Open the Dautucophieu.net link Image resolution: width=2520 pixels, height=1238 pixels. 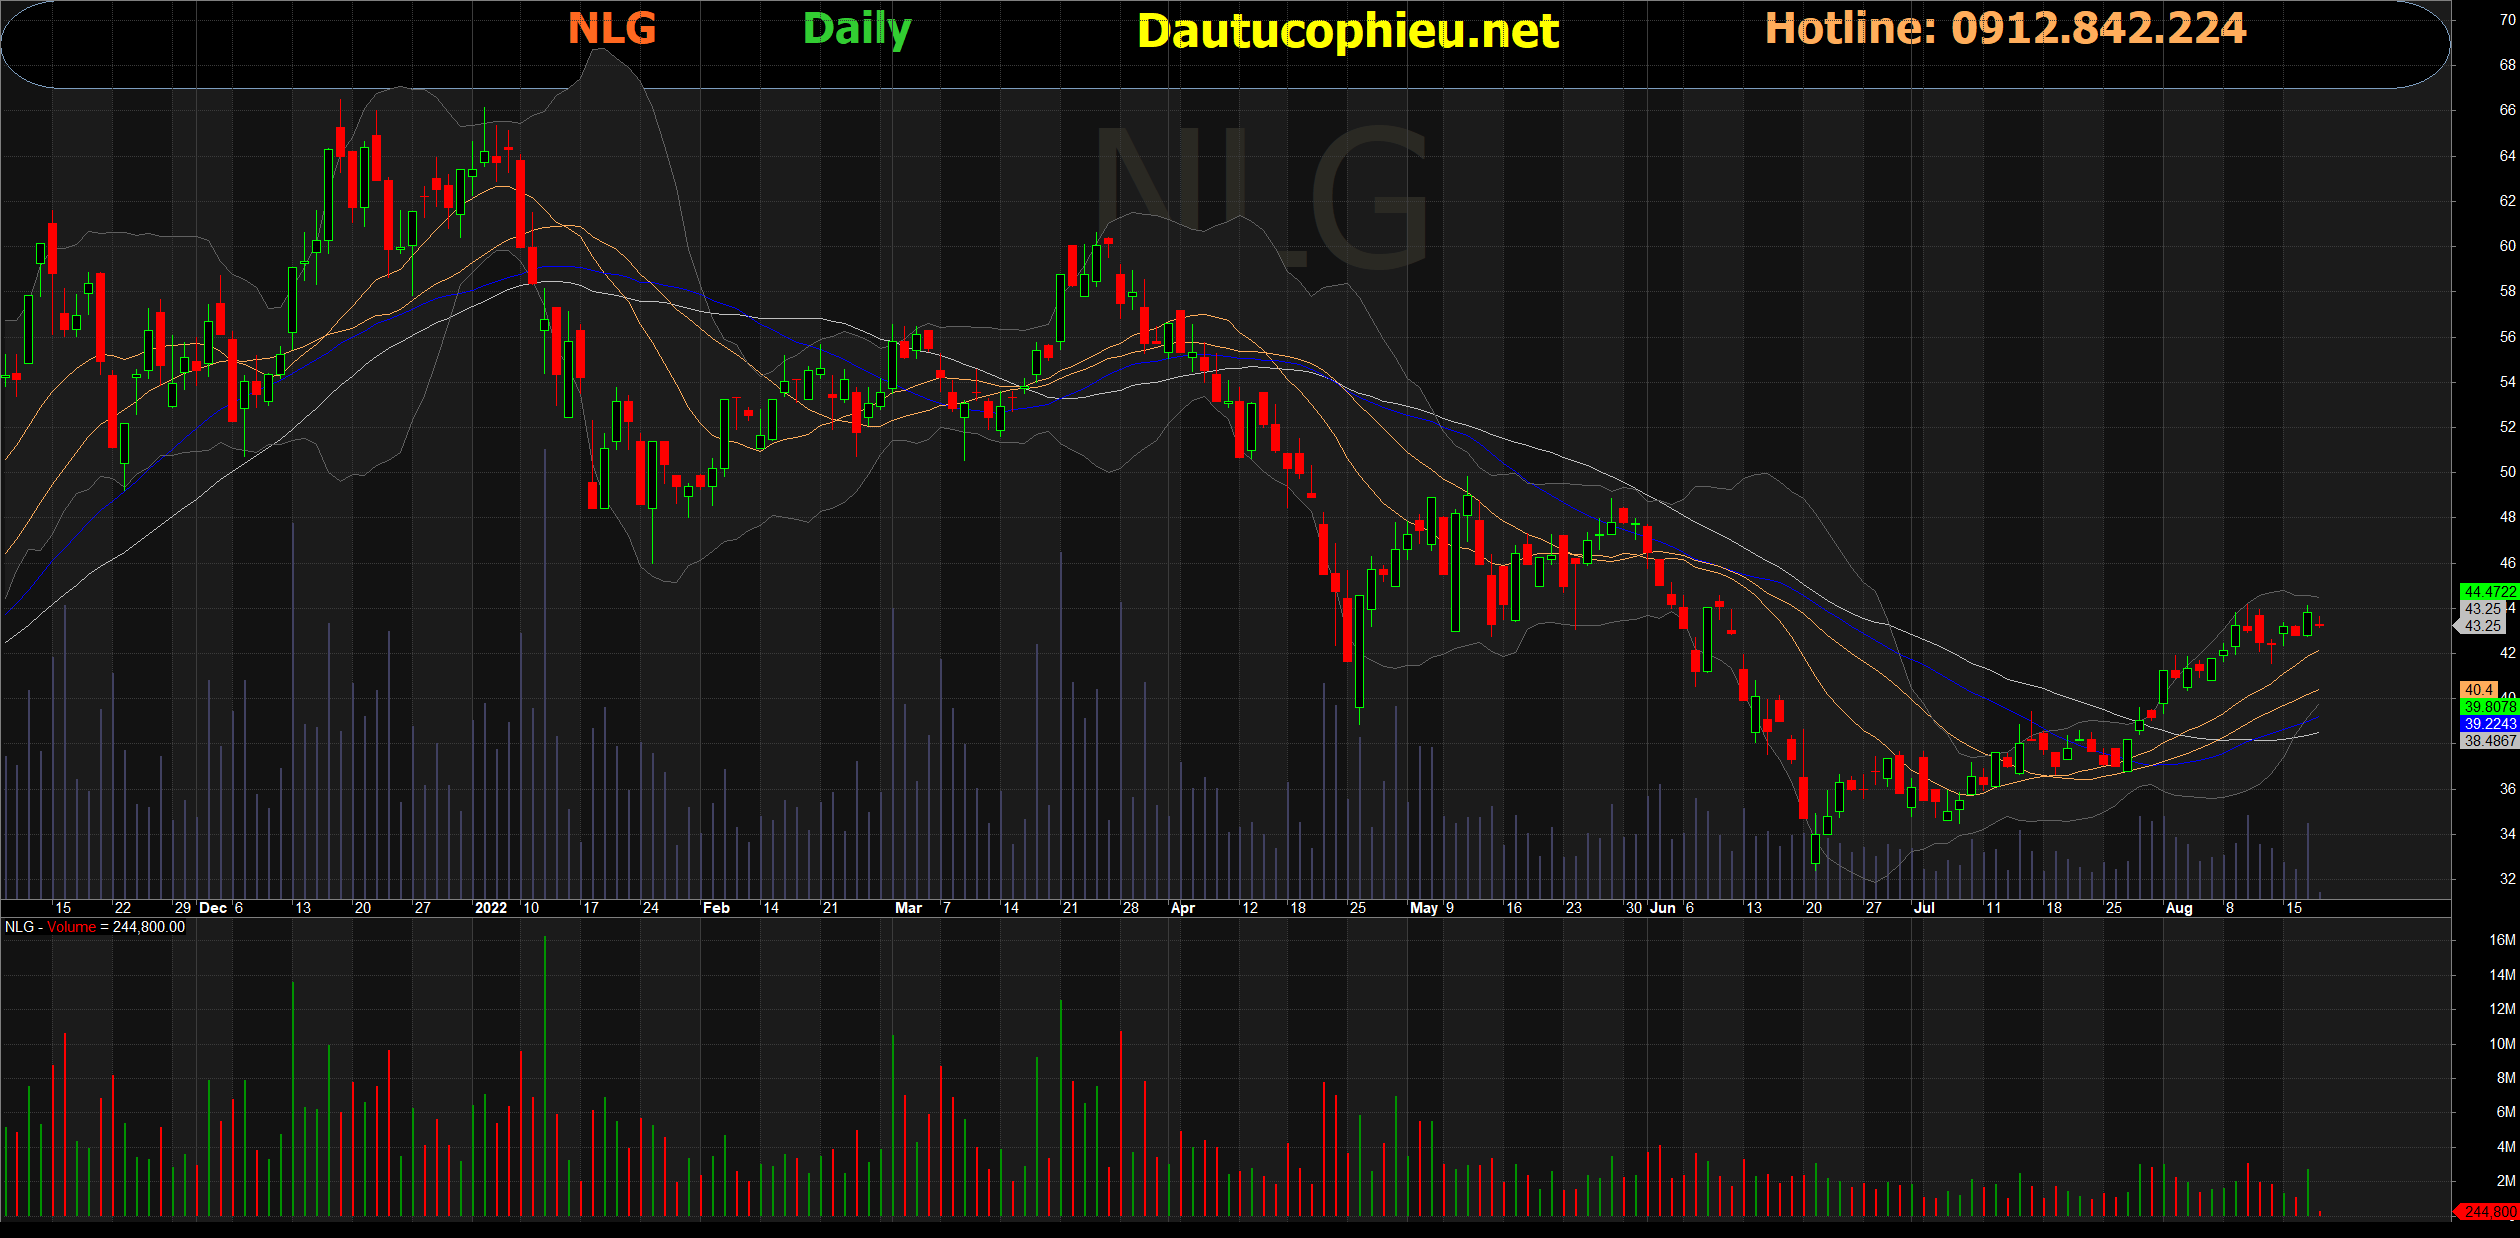click(1347, 32)
